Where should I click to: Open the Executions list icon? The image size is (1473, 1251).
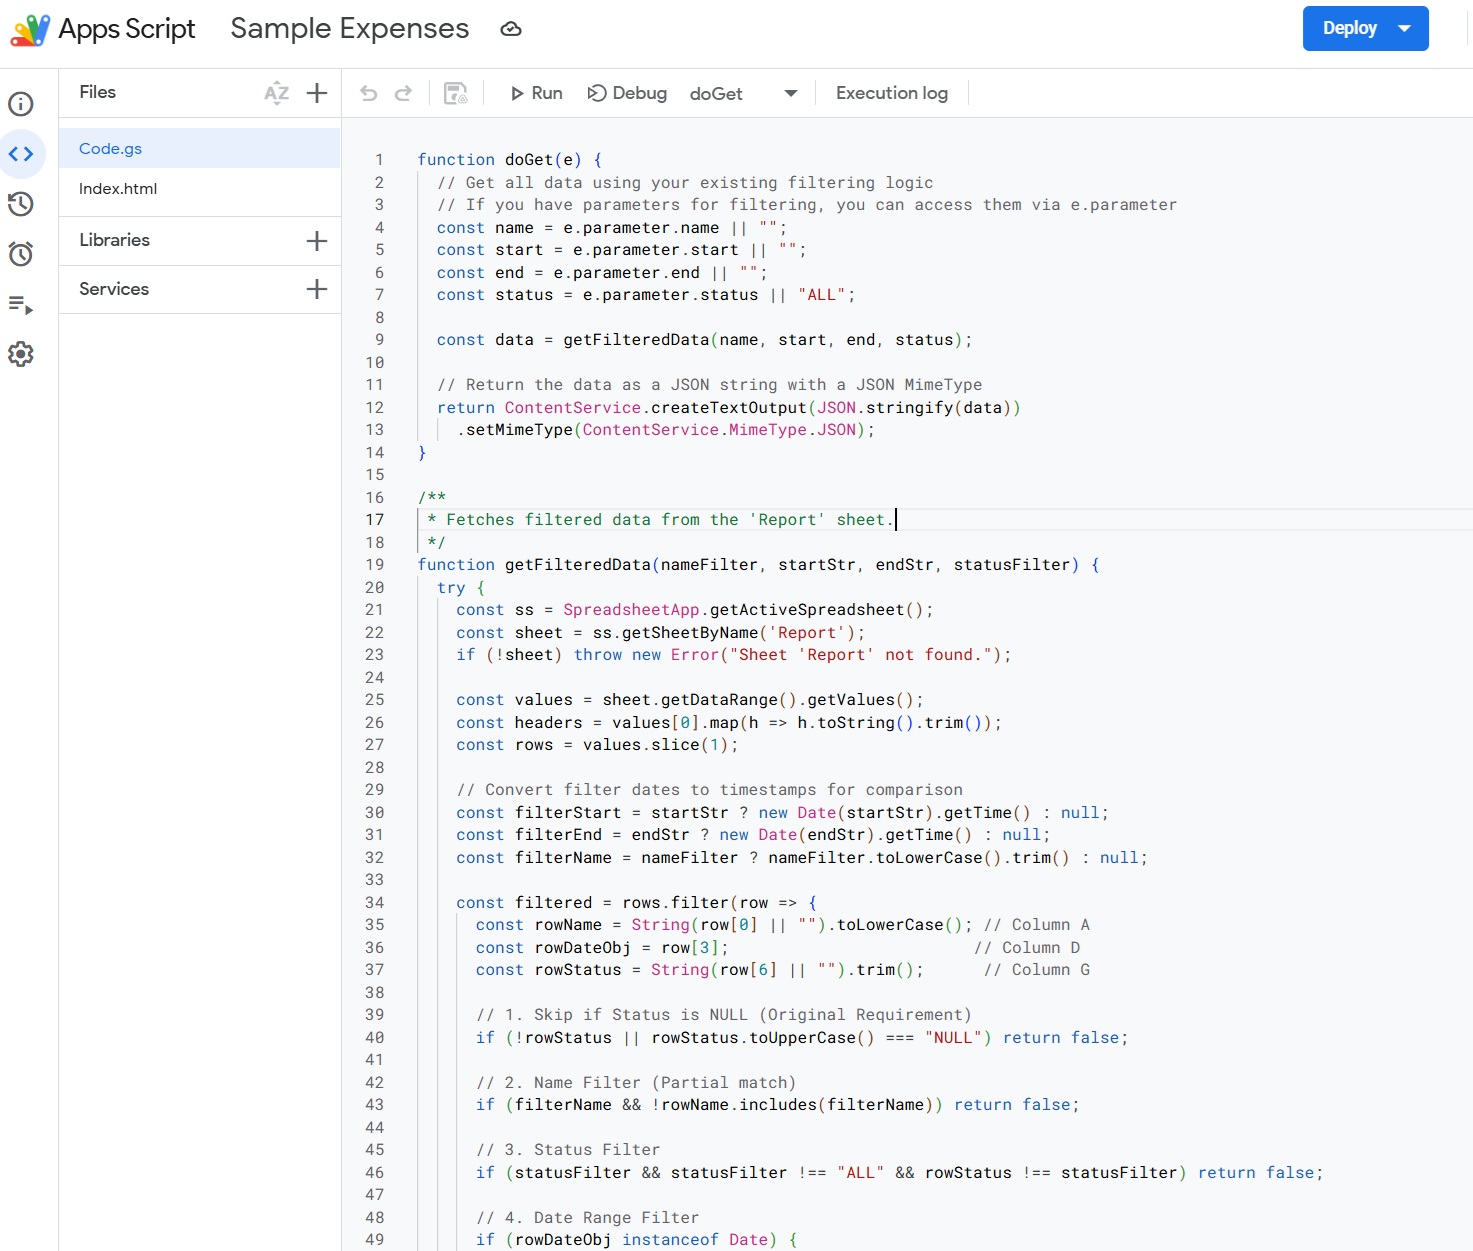point(21,304)
